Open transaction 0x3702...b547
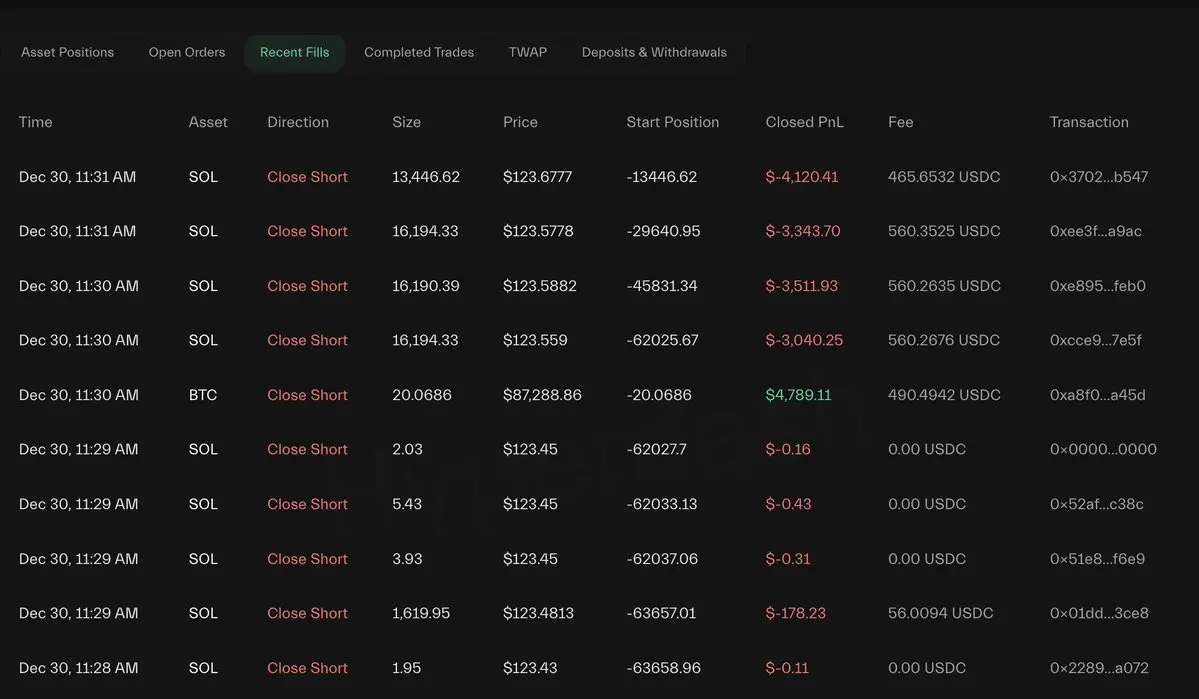 [x=1099, y=177]
